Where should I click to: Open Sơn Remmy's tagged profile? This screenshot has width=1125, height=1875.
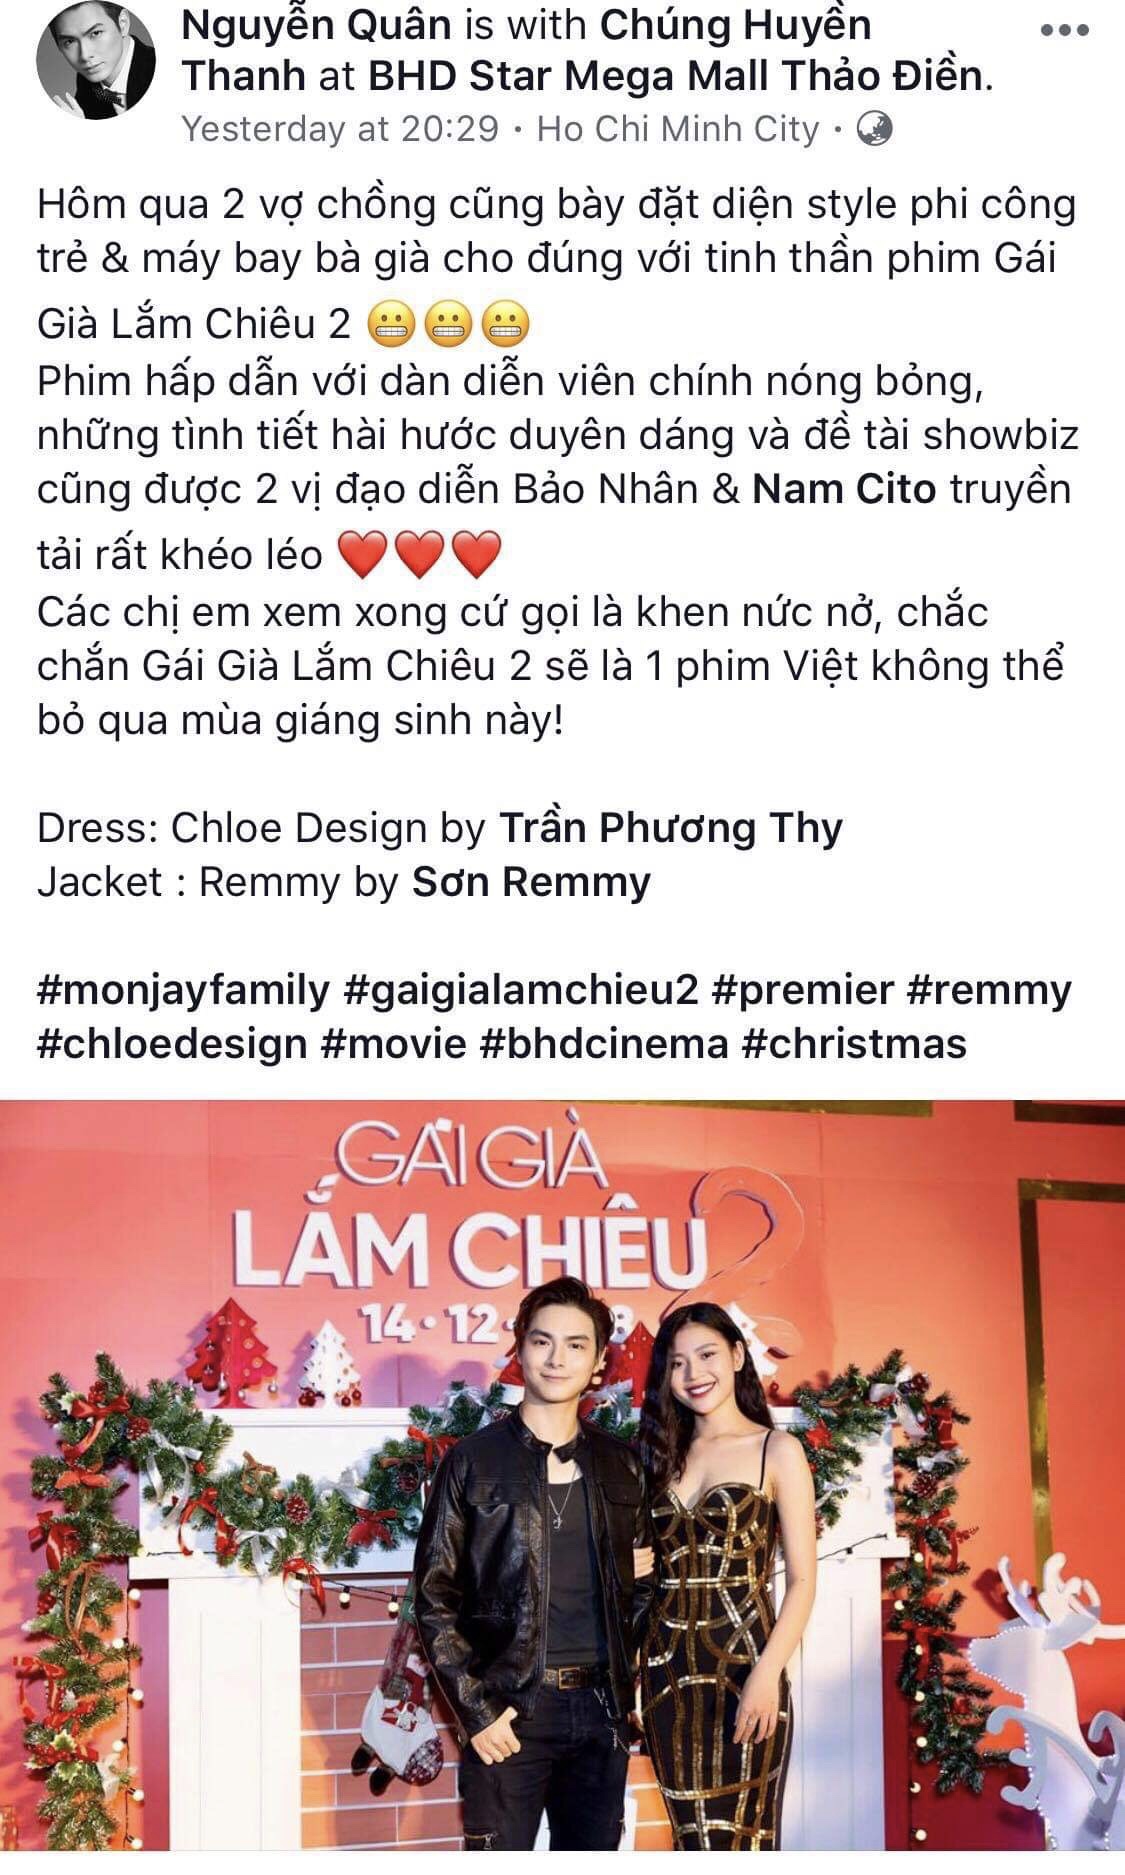click(x=532, y=882)
